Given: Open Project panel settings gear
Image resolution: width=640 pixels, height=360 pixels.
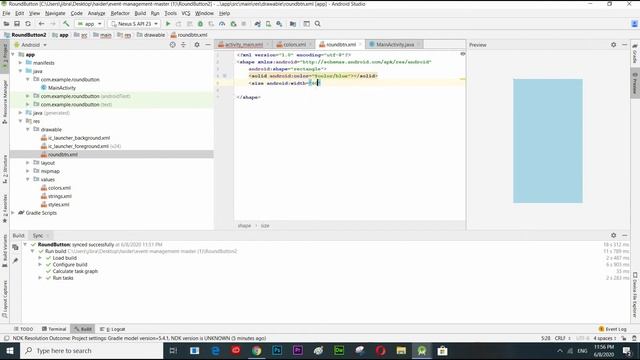Looking at the screenshot, I should 197,44.
